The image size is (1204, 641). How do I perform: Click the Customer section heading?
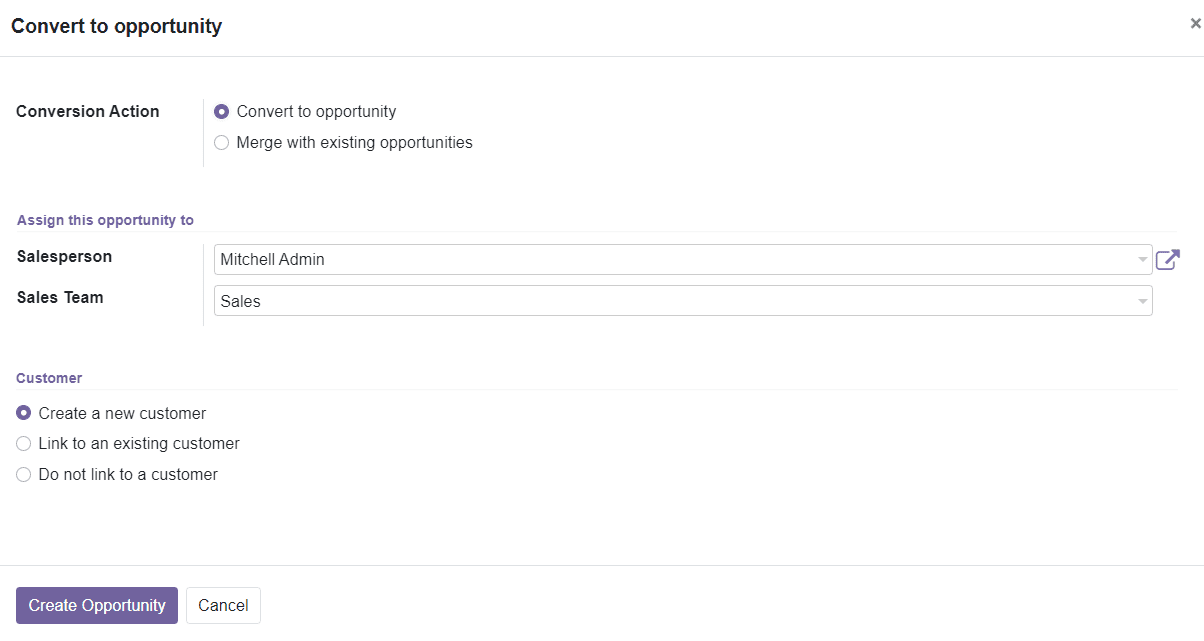(48, 377)
